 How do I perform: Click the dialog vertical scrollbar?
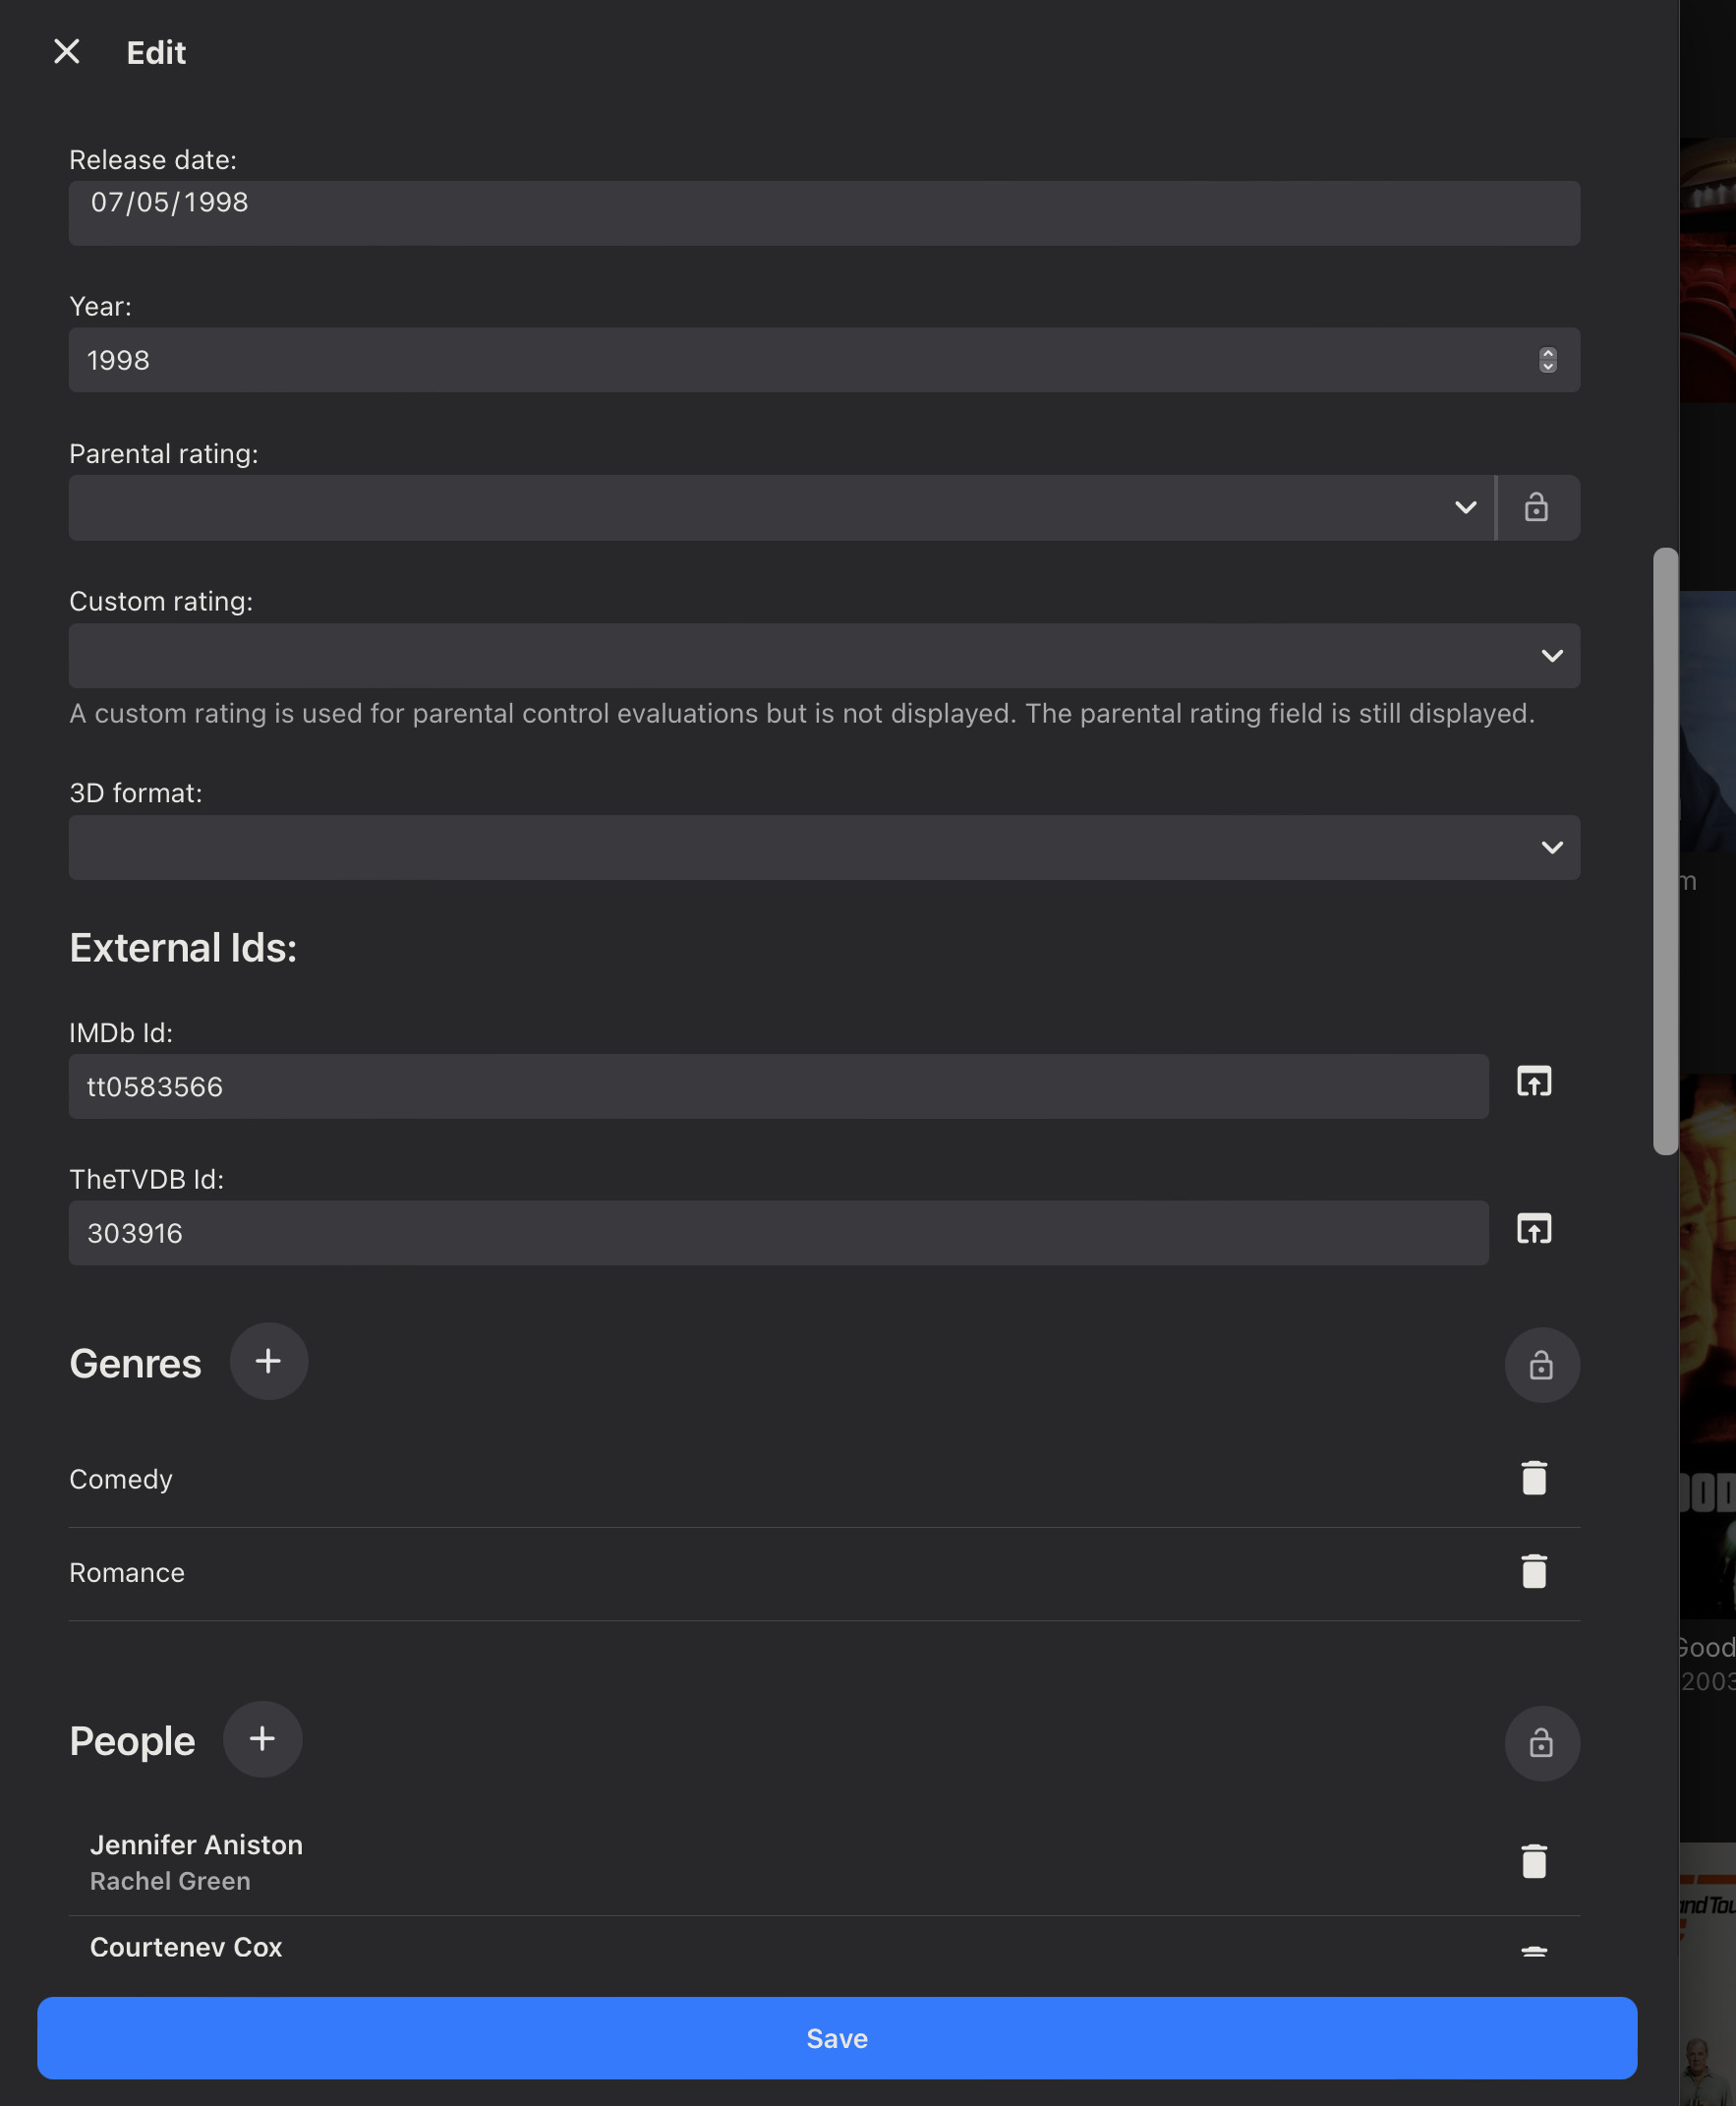(x=1665, y=851)
